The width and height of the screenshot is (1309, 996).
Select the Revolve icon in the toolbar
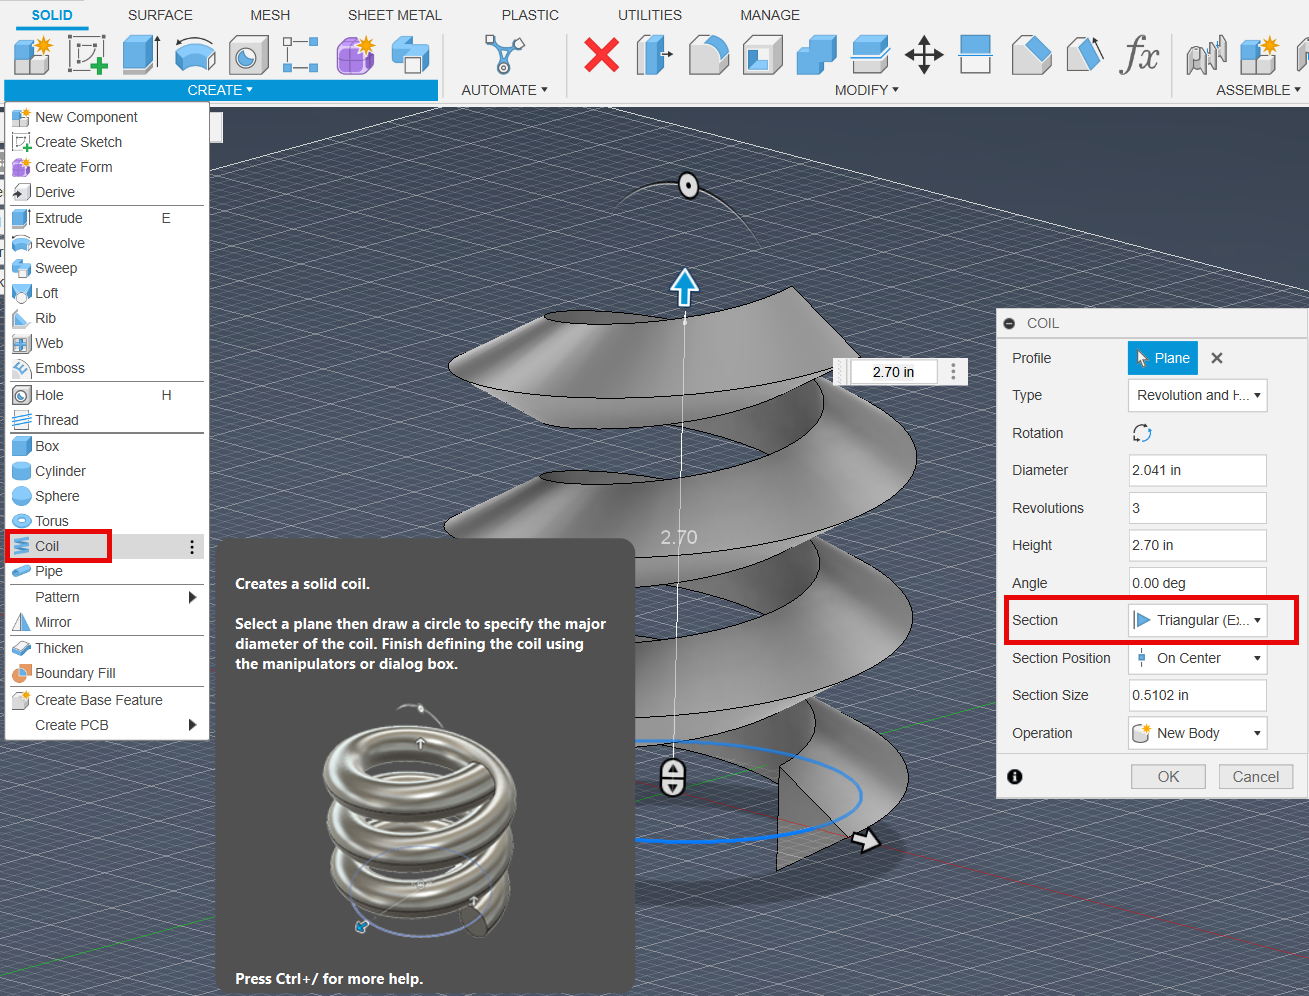coord(195,55)
